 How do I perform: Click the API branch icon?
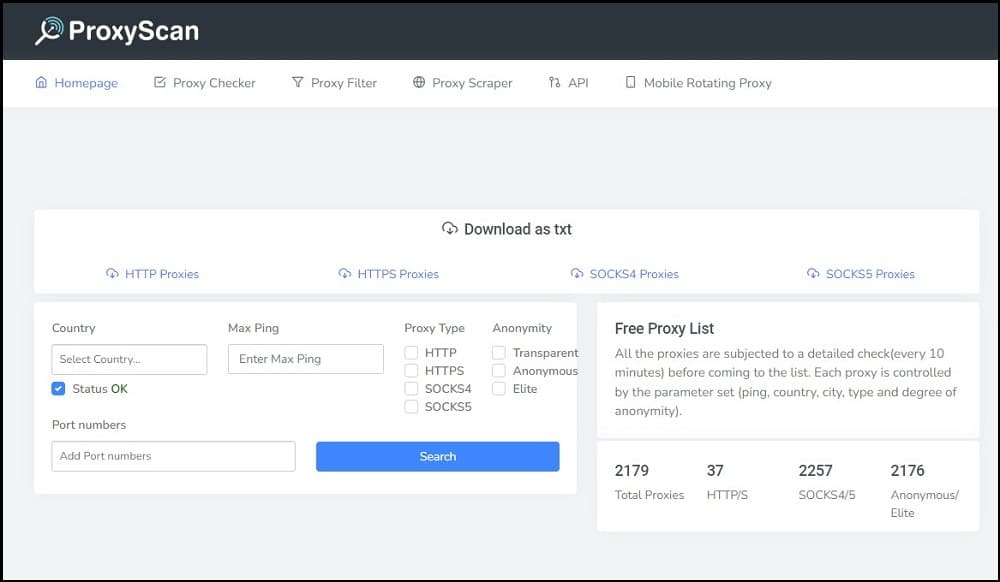[x=554, y=82]
